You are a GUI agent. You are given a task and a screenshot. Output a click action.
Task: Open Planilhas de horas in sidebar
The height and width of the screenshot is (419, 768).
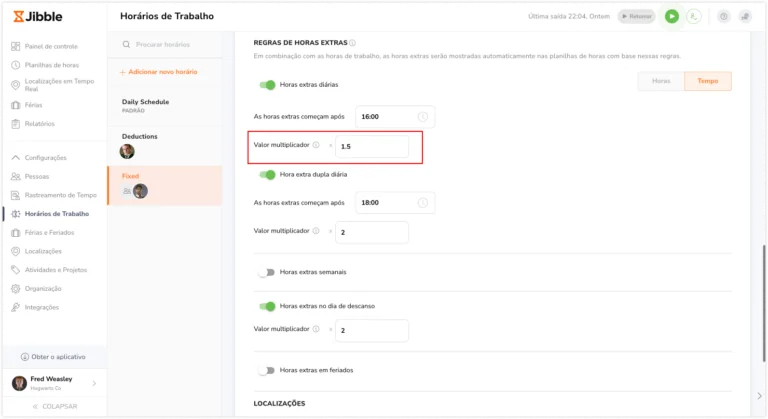point(51,65)
